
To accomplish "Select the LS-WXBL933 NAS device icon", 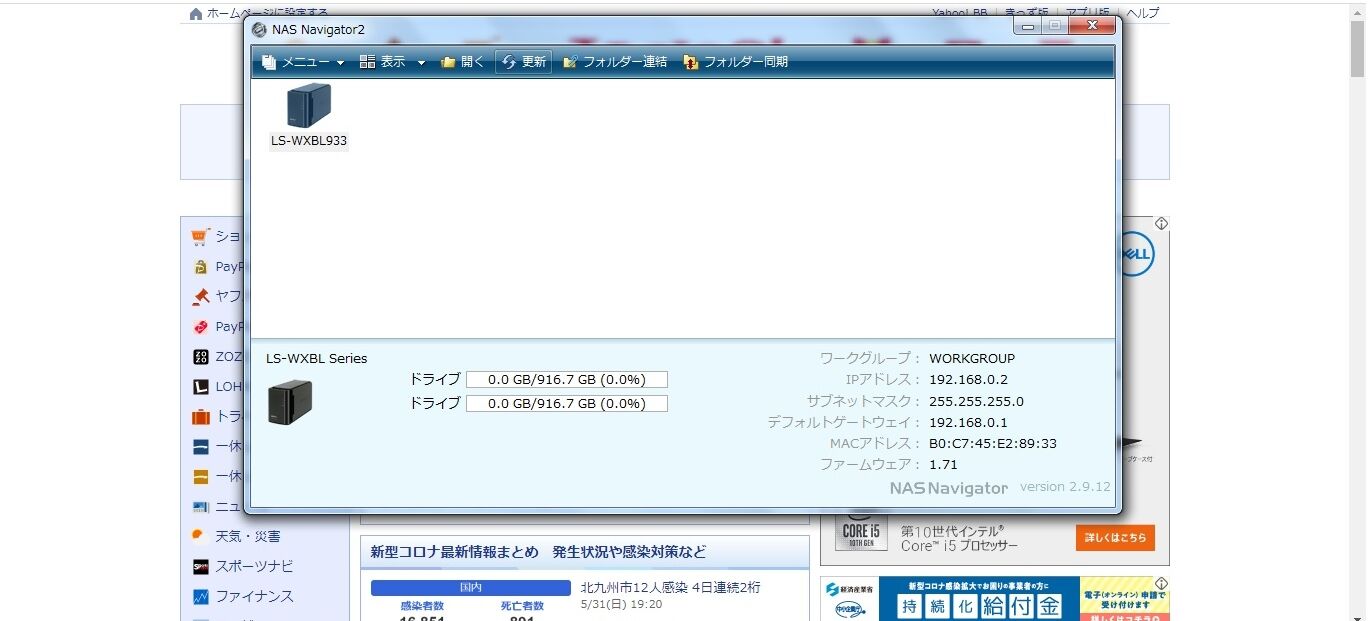I will [x=309, y=105].
